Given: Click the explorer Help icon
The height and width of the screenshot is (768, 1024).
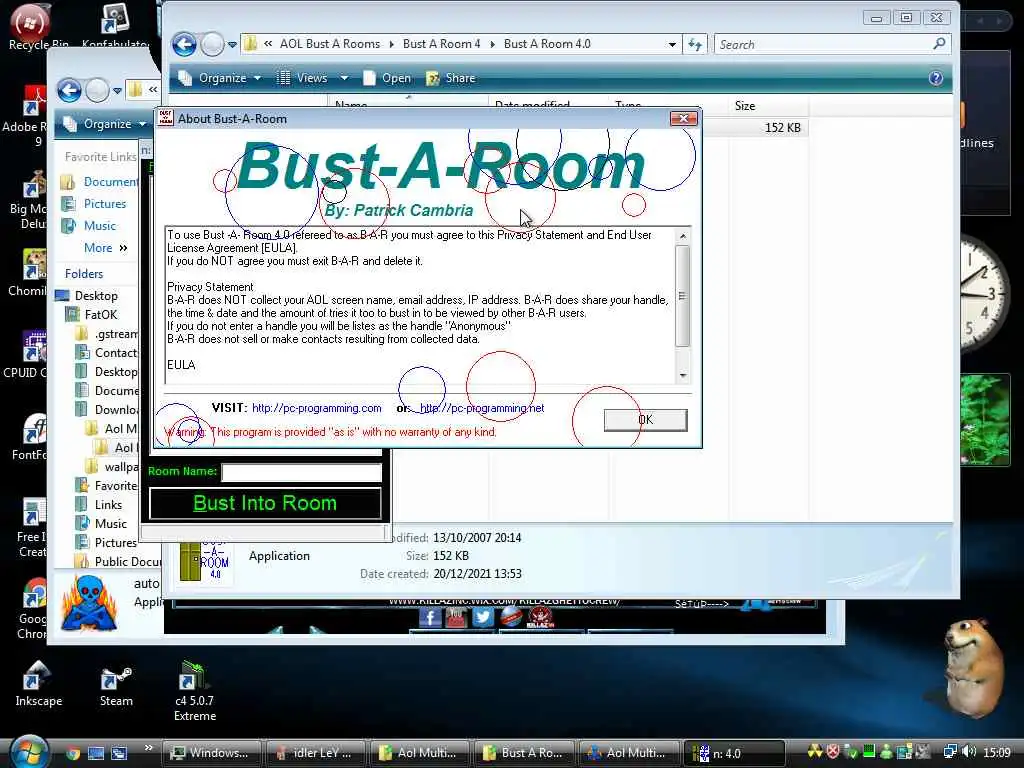Looking at the screenshot, I should [x=935, y=78].
